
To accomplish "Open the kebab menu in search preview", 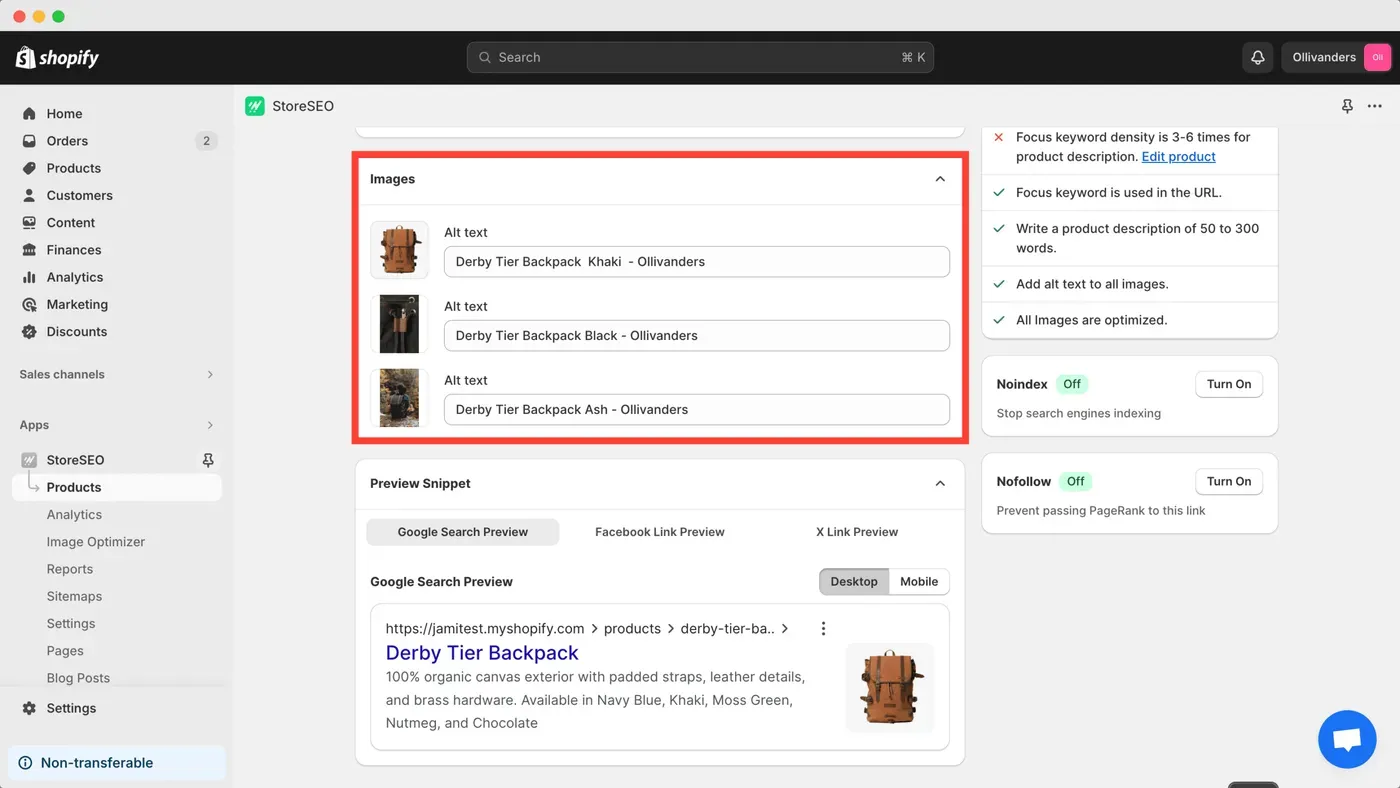I will tap(823, 629).
